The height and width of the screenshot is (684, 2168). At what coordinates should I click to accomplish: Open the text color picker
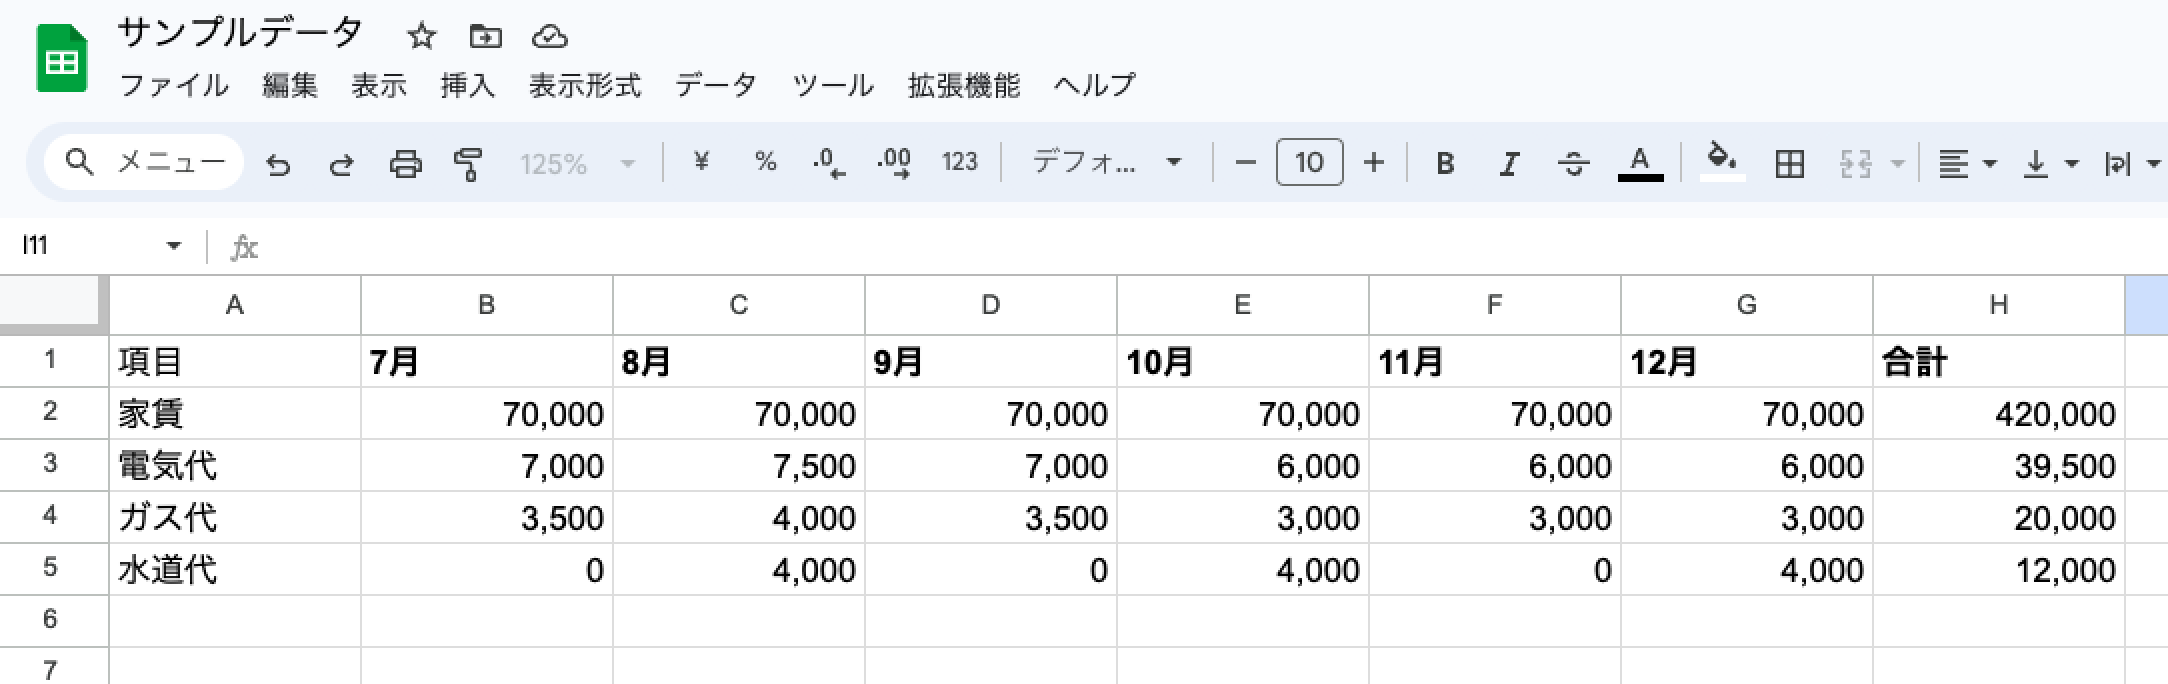click(1640, 163)
